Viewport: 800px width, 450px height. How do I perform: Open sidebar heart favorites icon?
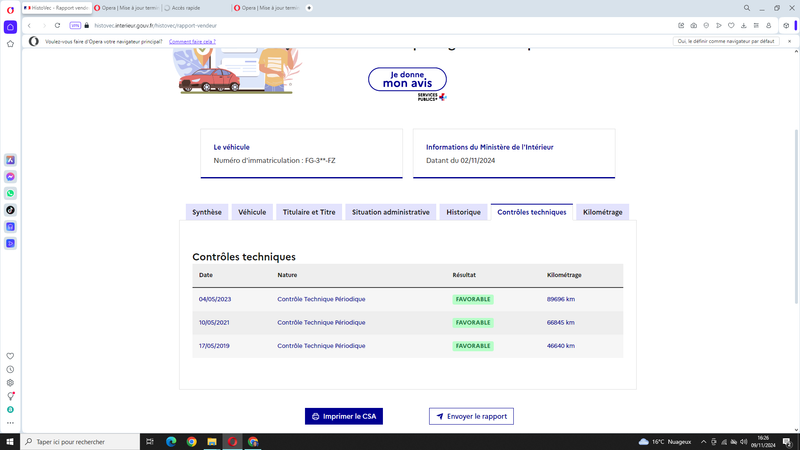point(10,356)
